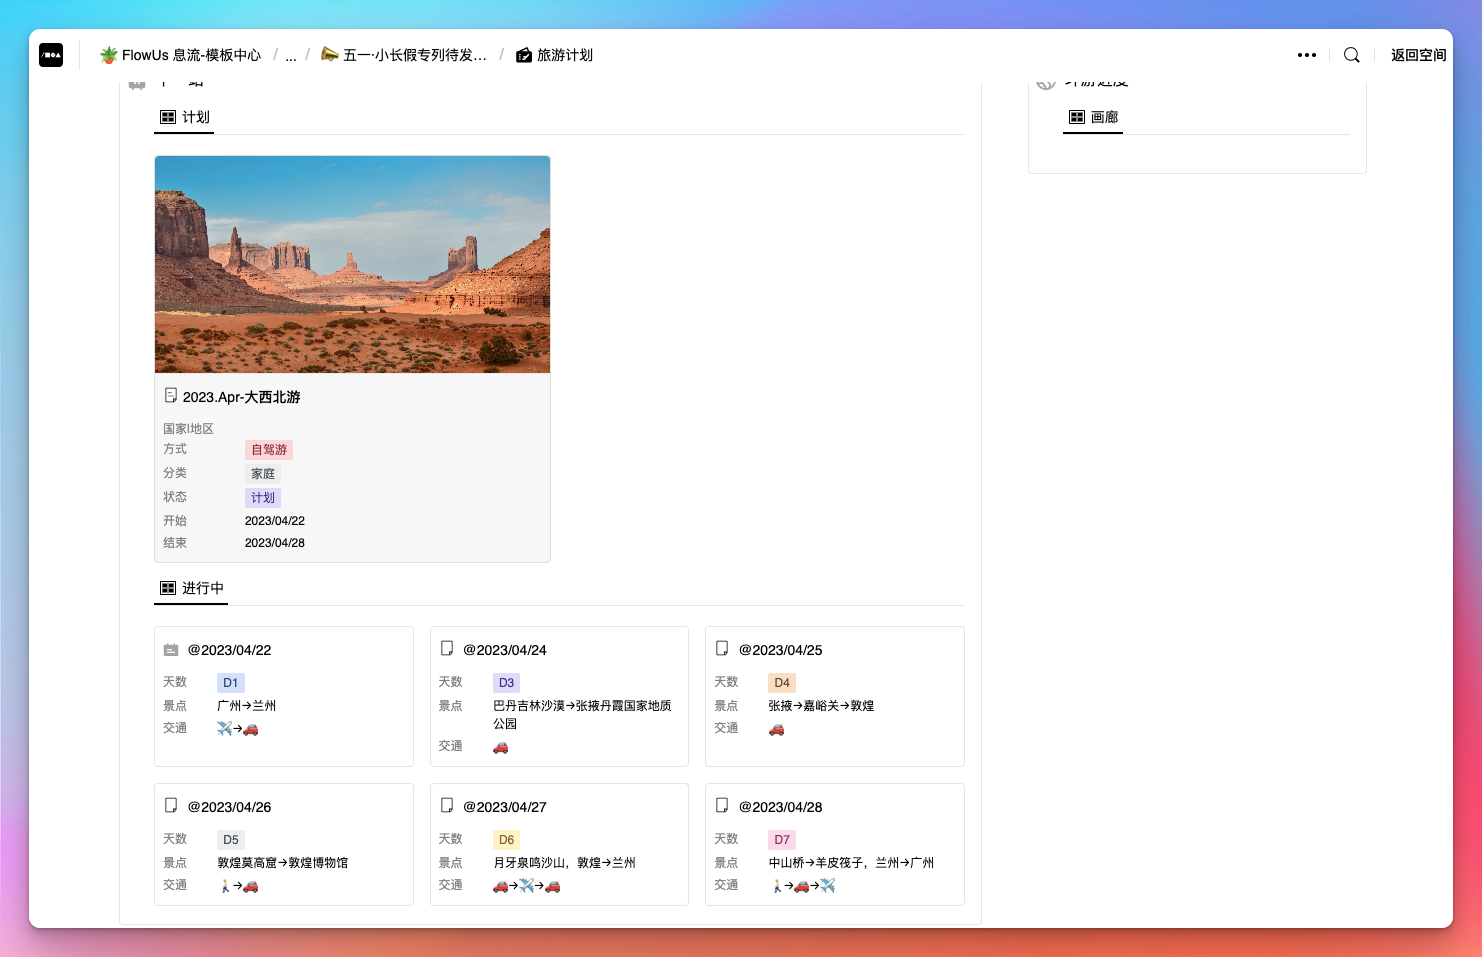Click the transport emojis in the D5 card
Image resolution: width=1482 pixels, height=957 pixels.
tap(238, 886)
